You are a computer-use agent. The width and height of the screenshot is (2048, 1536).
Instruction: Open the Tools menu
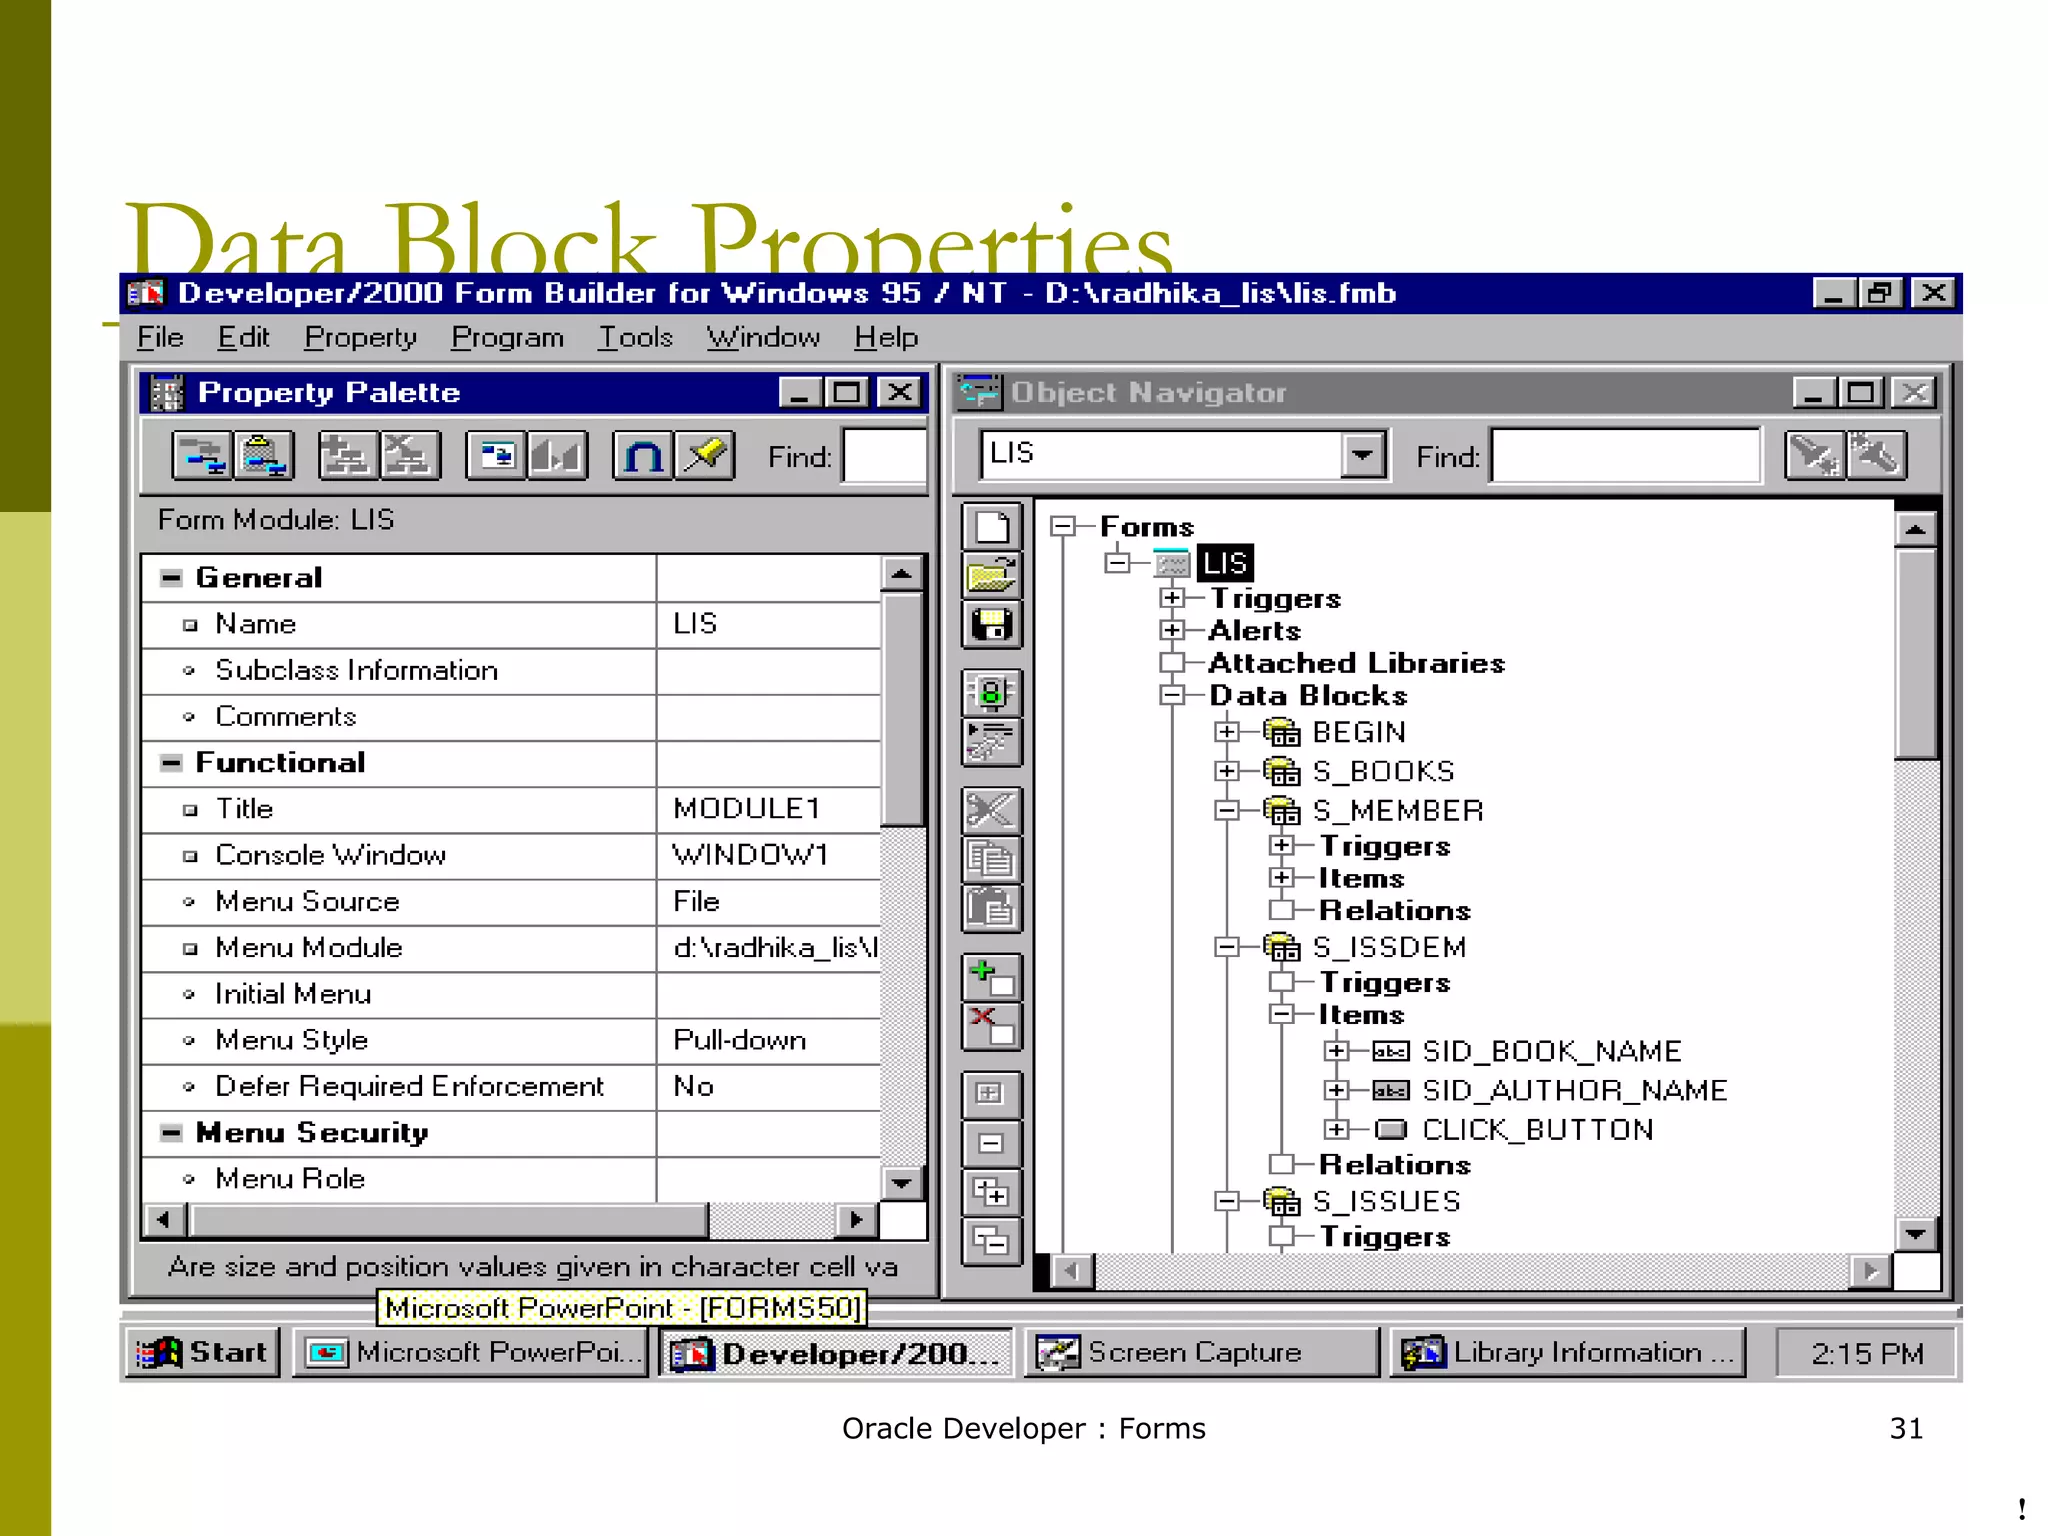coord(635,338)
